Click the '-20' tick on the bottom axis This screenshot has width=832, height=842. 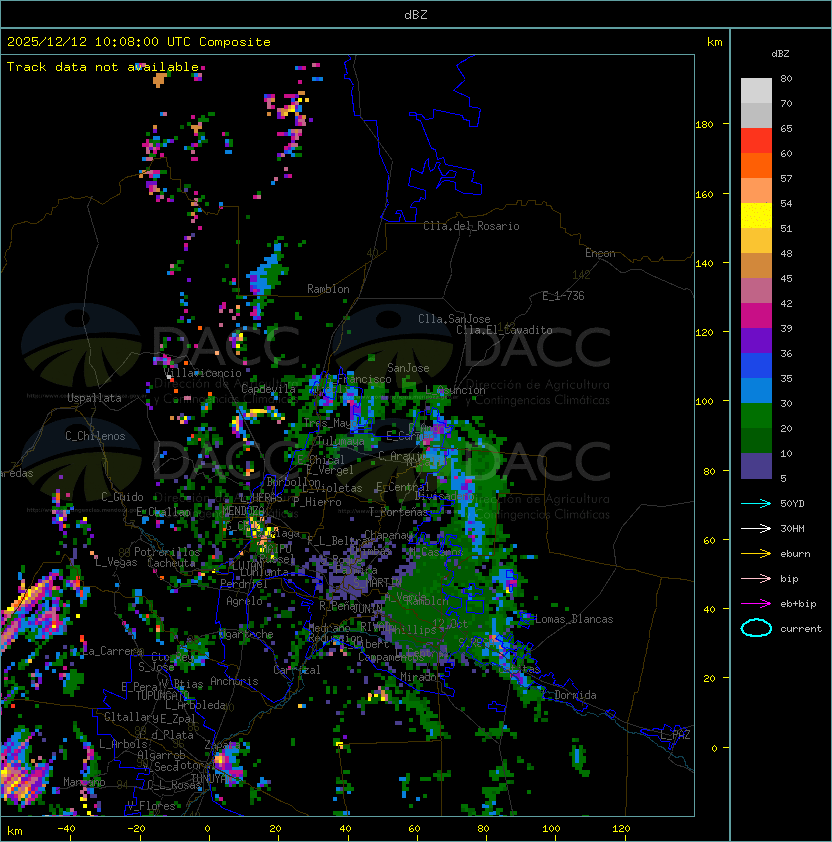[136, 829]
